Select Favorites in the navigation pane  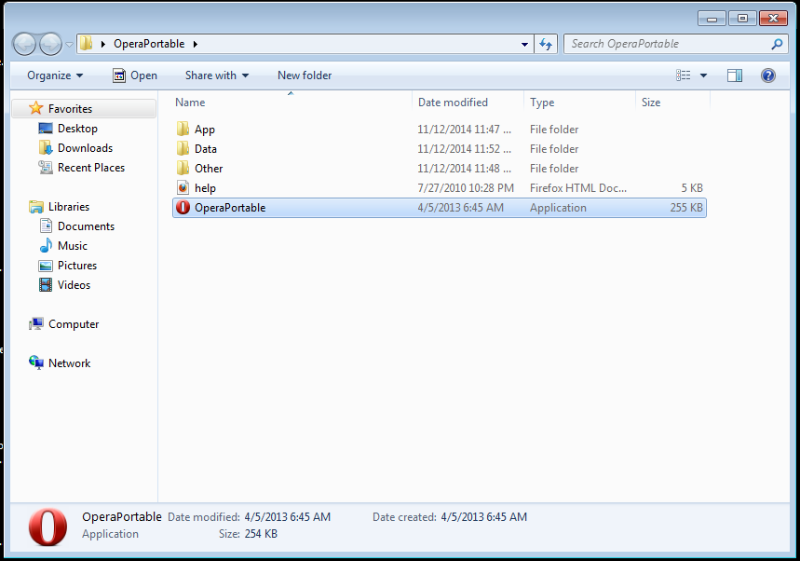[x=70, y=109]
